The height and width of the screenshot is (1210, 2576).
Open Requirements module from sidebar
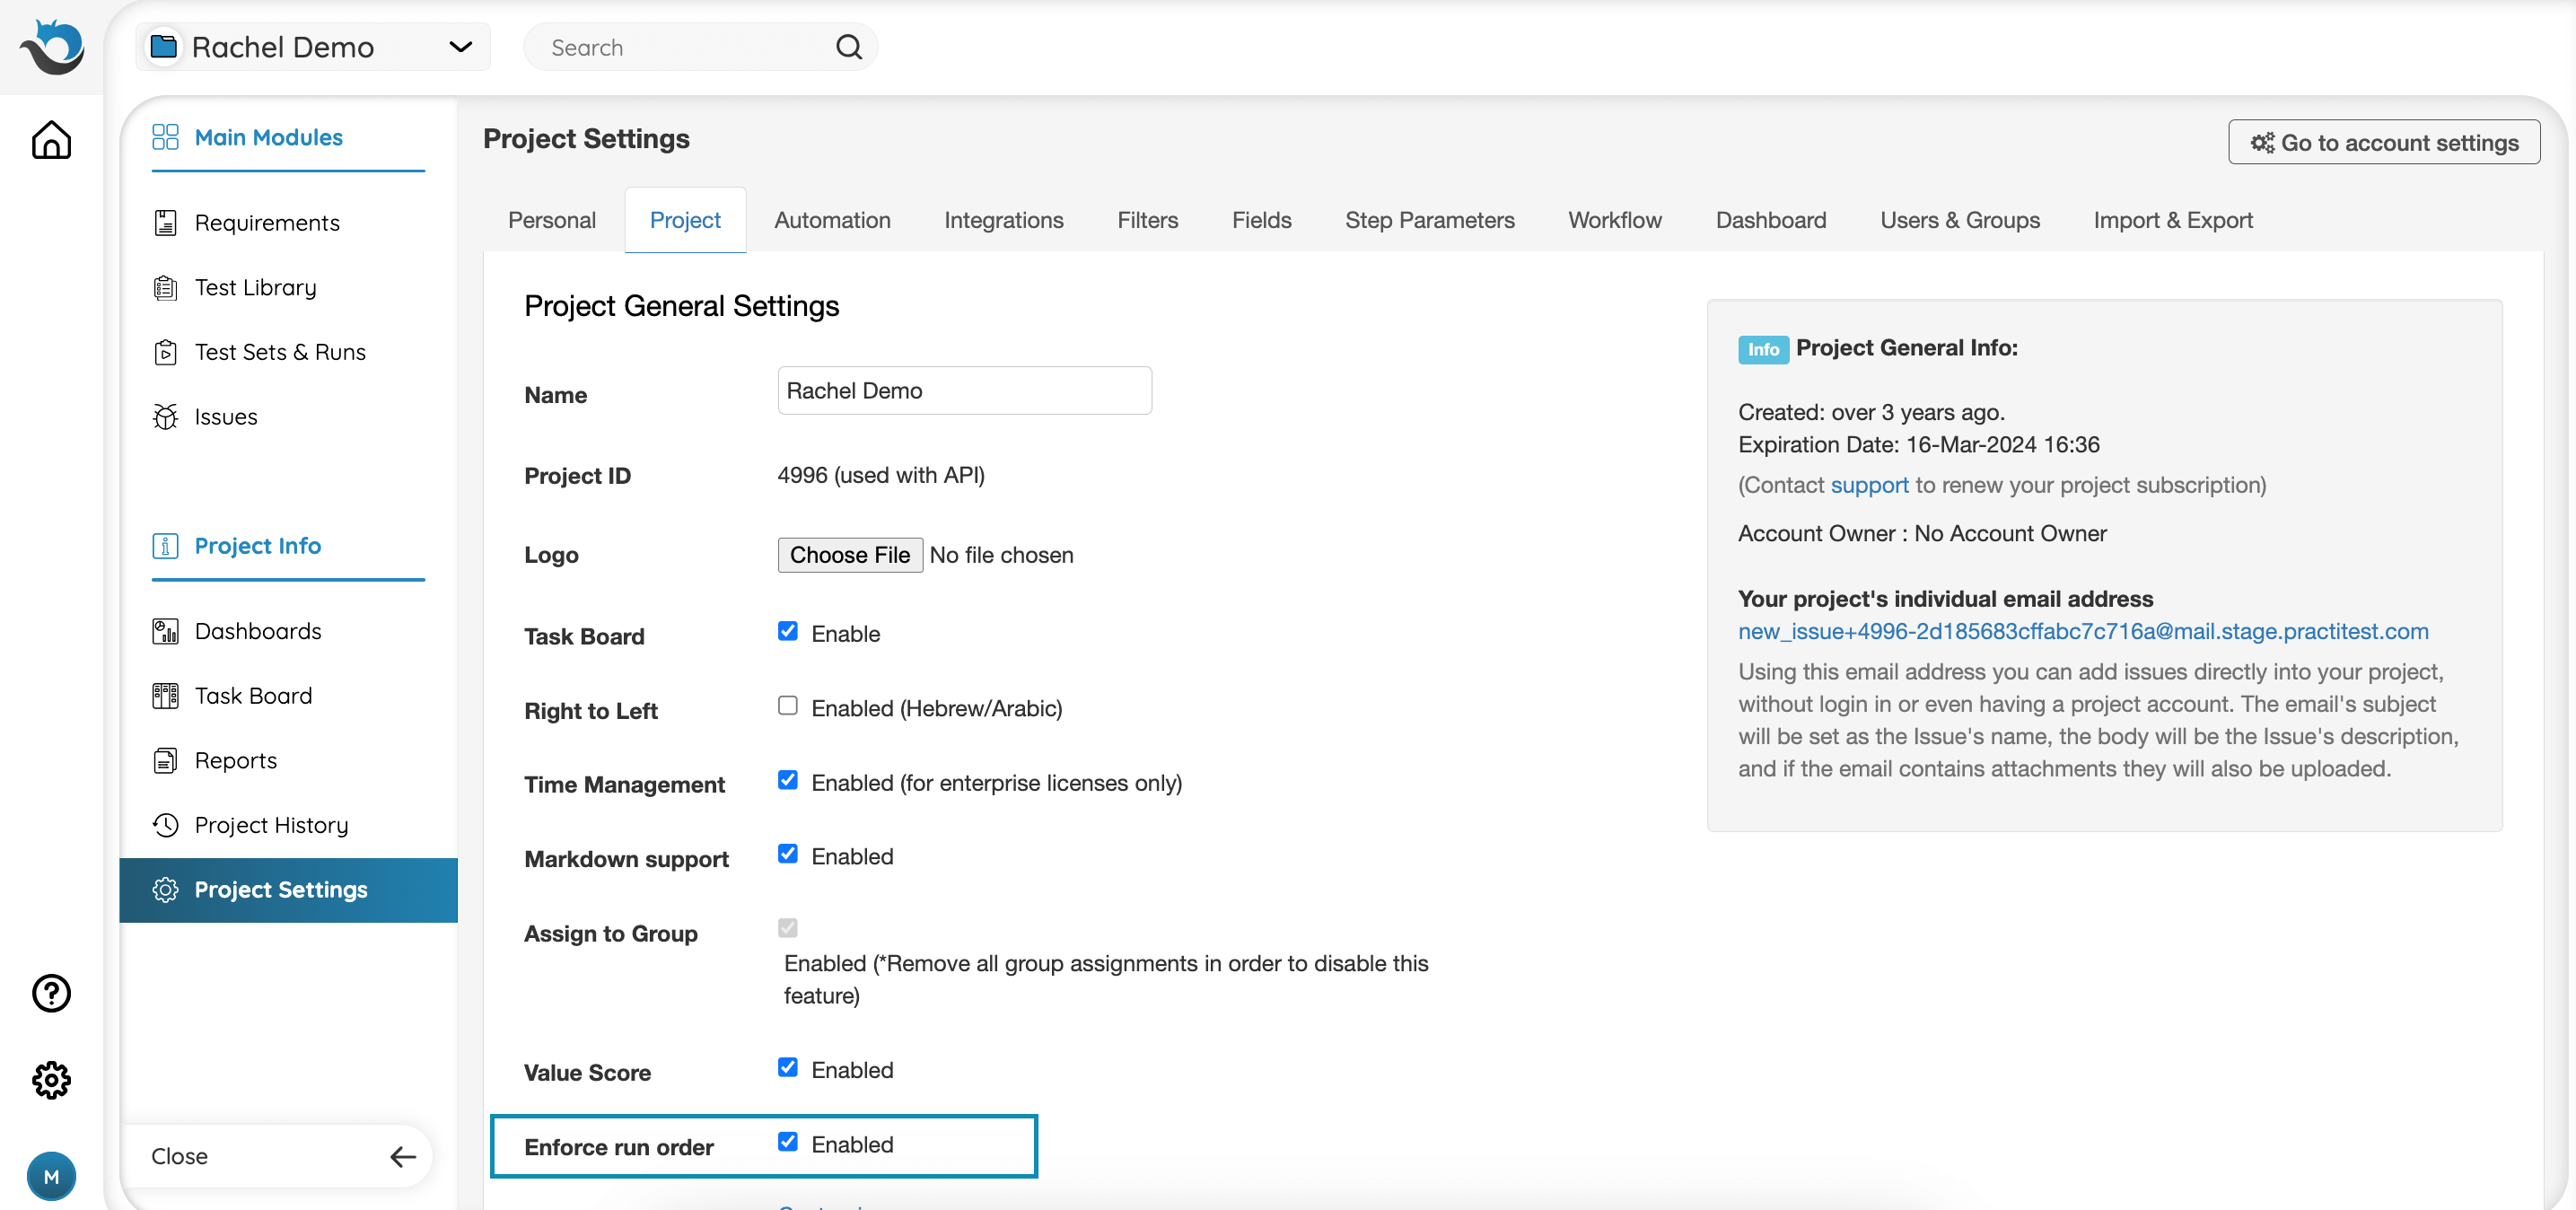click(x=266, y=222)
